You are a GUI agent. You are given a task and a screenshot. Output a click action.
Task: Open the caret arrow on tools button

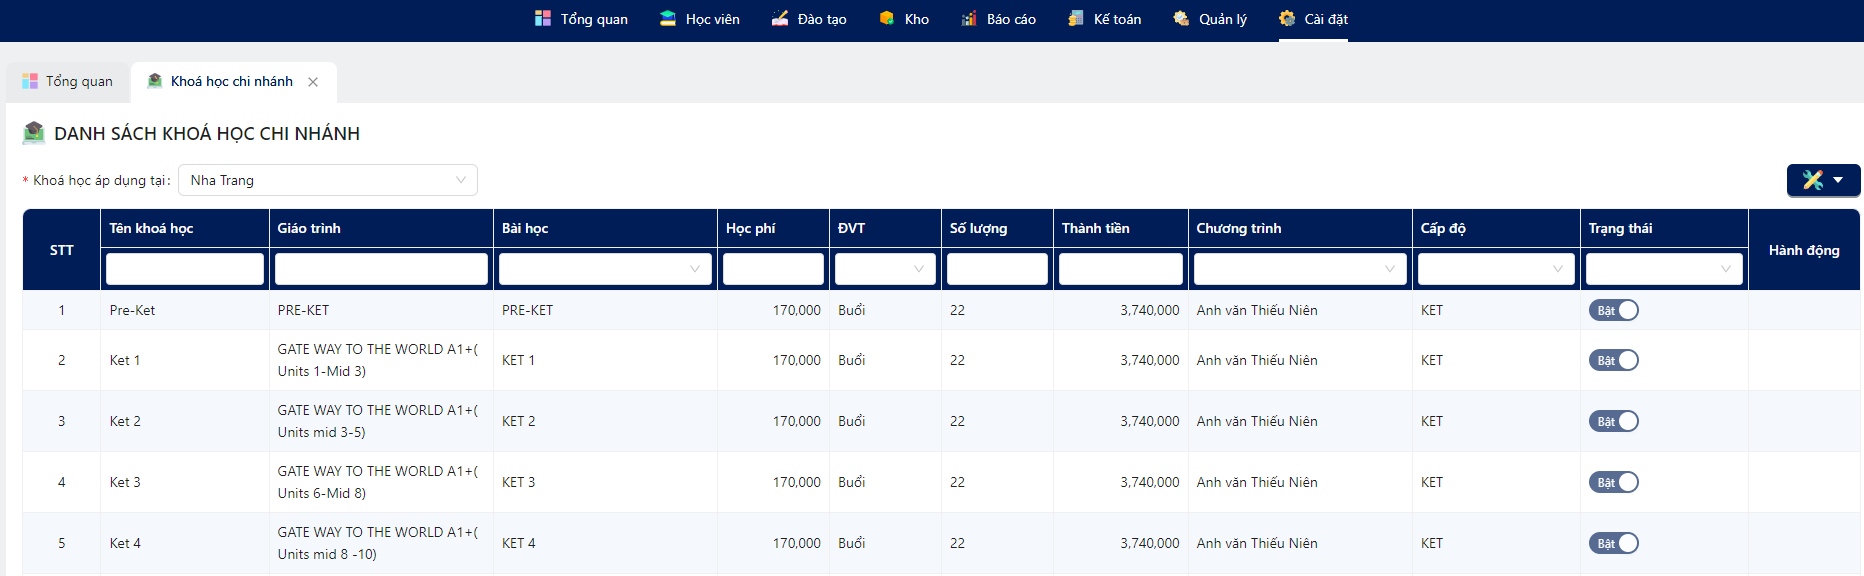(1838, 180)
